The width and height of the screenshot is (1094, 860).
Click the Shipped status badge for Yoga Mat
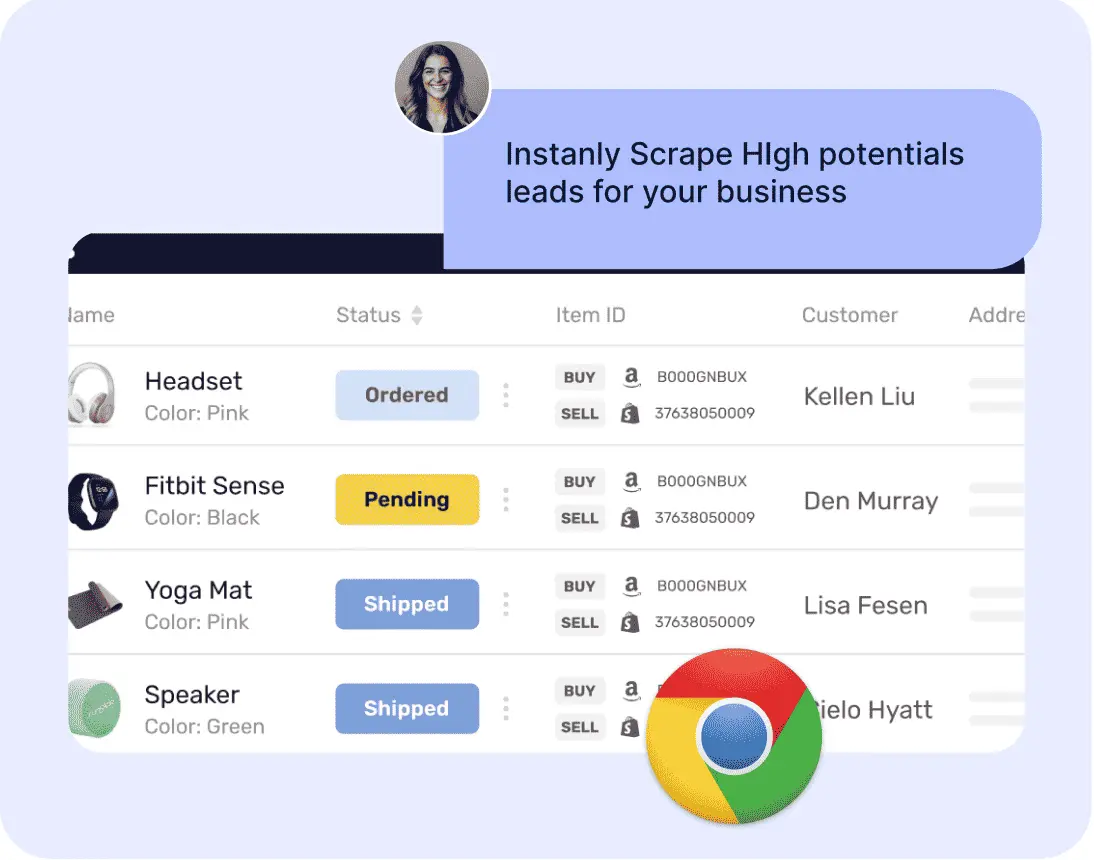(407, 604)
